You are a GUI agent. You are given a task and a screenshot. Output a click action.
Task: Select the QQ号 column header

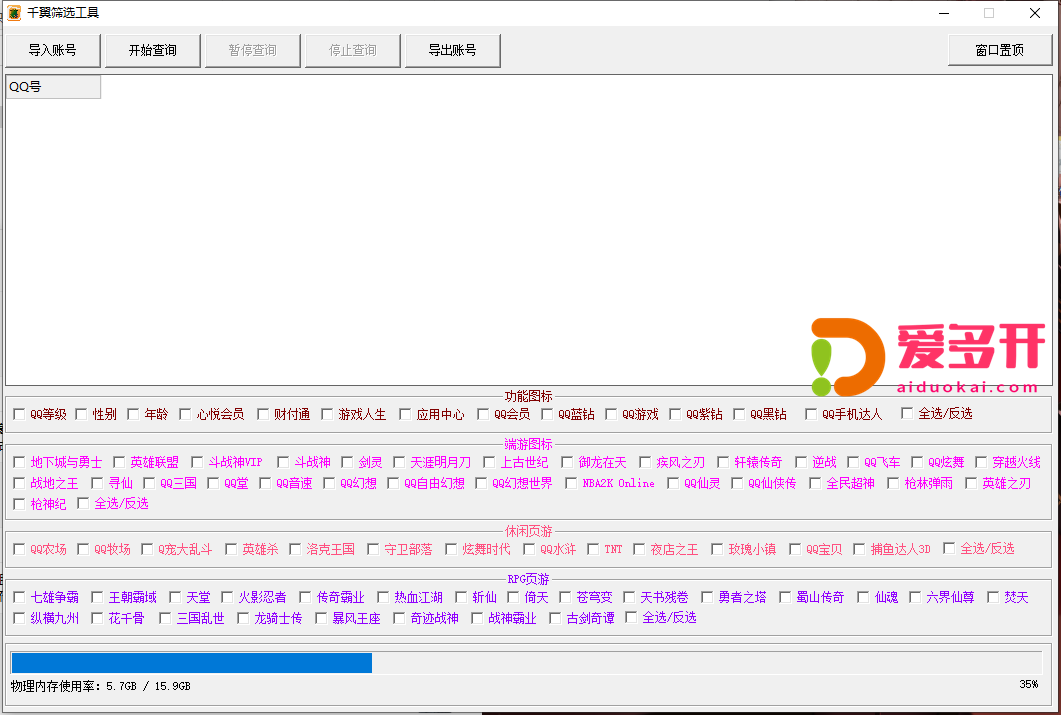tap(53, 87)
